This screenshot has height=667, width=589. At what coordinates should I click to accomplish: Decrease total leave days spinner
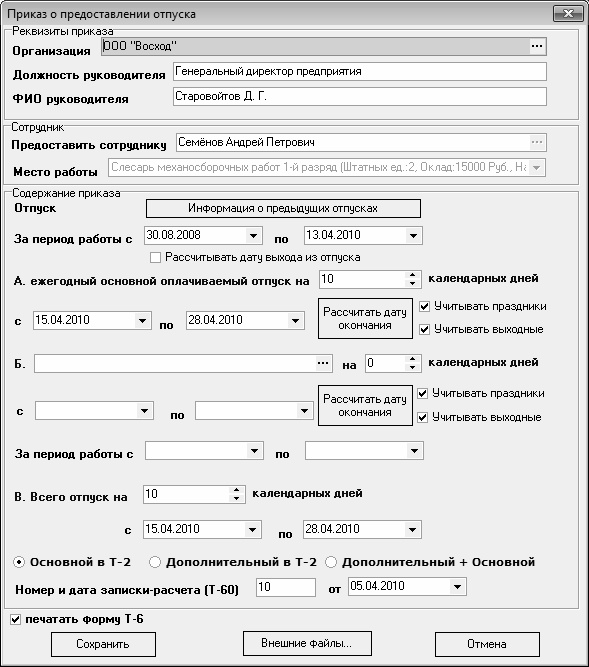click(x=236, y=498)
